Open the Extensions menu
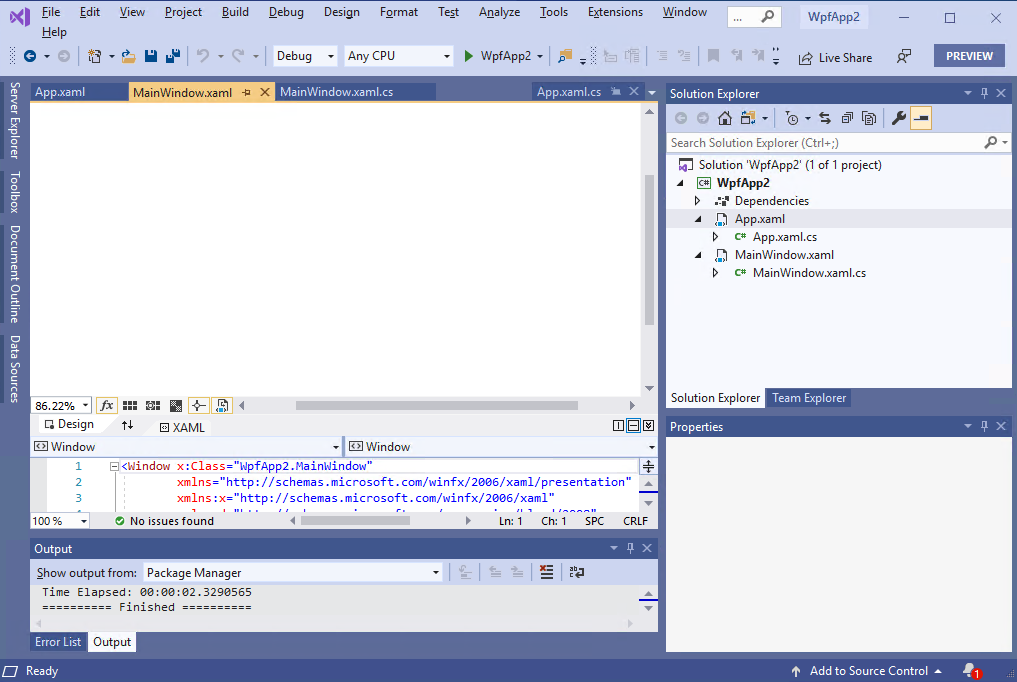The image size is (1017, 682). click(x=615, y=12)
